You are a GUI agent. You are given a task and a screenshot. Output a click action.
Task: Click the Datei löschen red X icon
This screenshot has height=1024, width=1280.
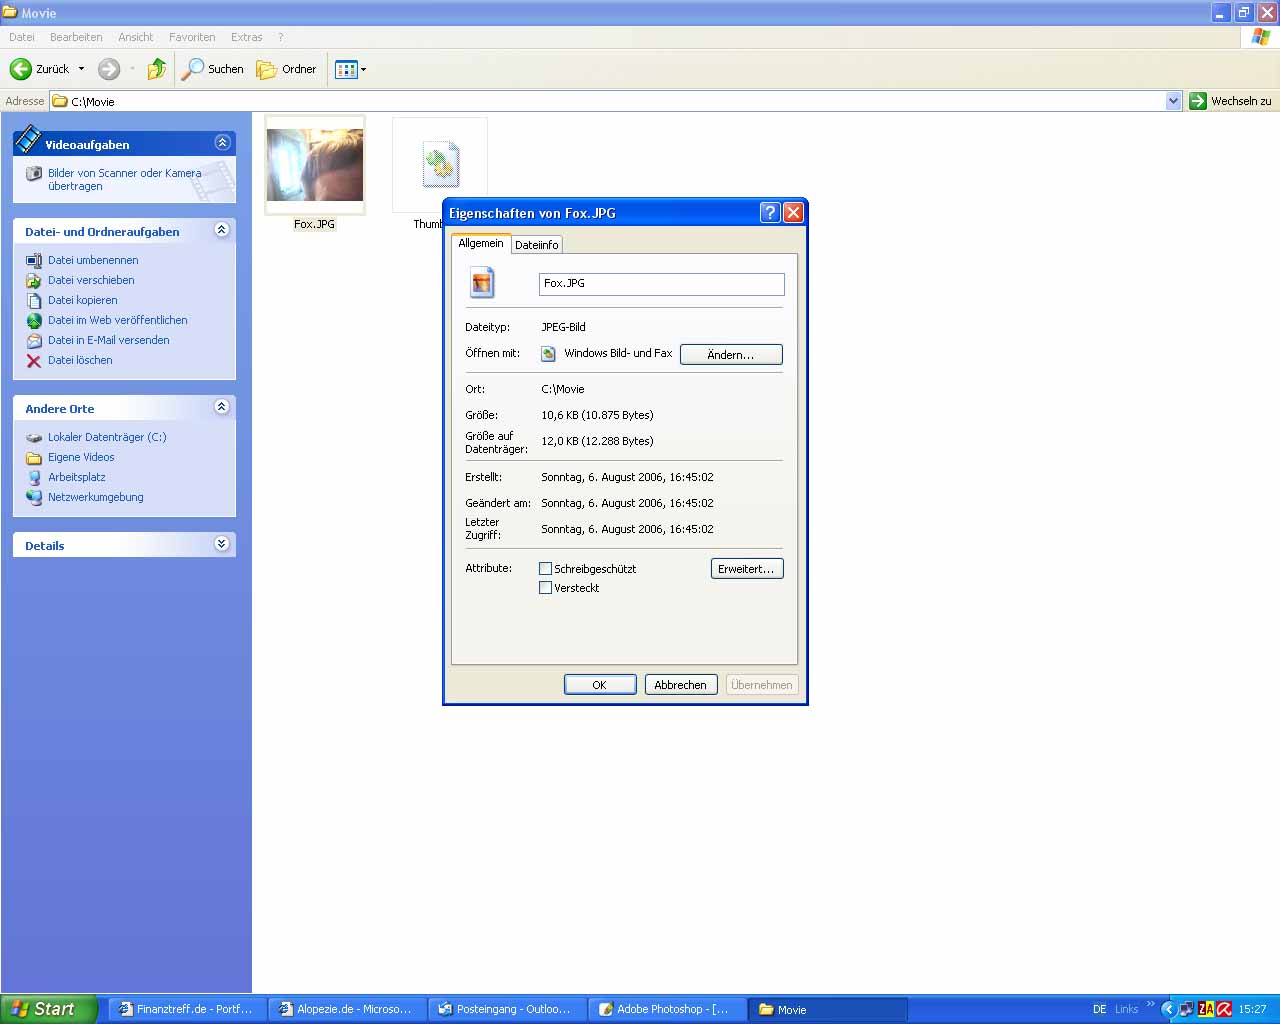[x=34, y=361]
